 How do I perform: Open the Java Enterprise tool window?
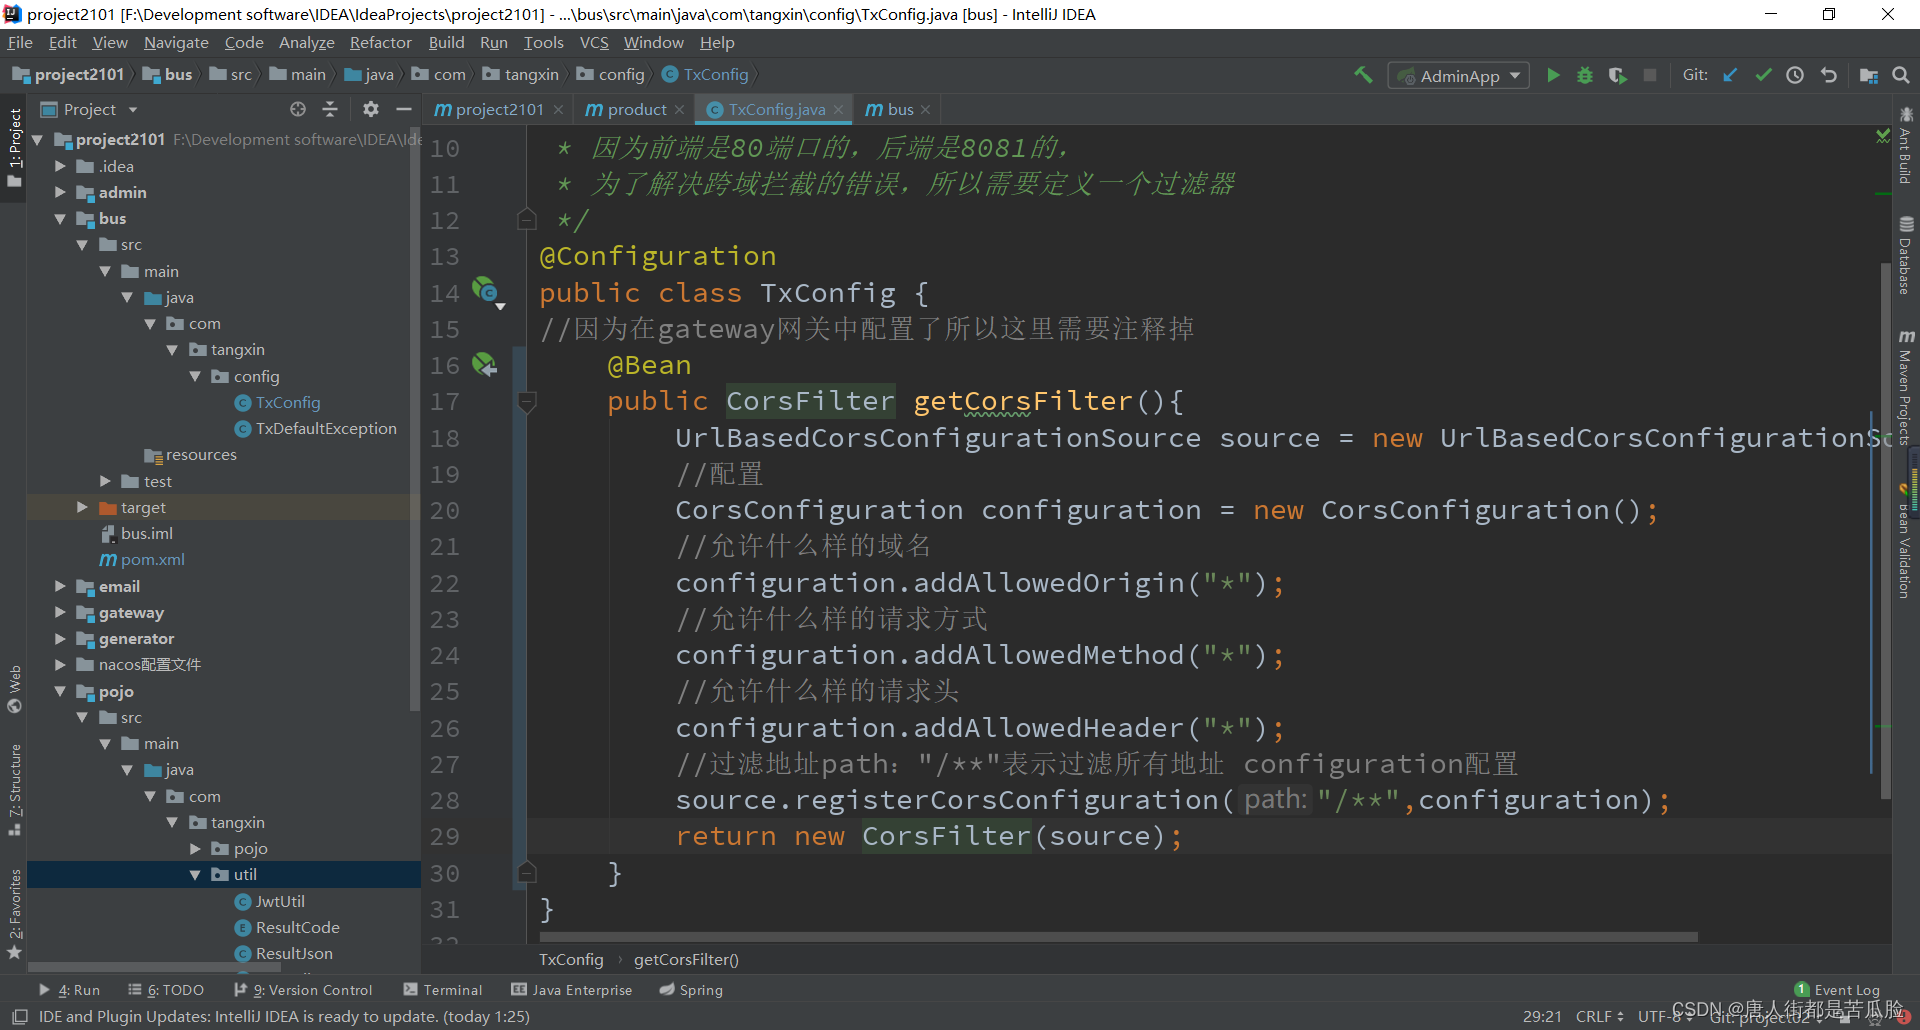click(572, 990)
